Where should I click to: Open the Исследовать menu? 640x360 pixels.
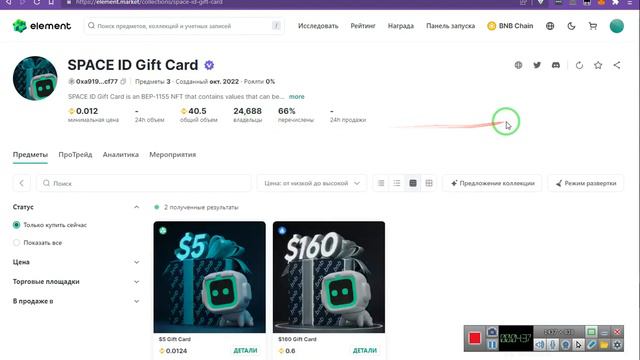[x=318, y=26]
